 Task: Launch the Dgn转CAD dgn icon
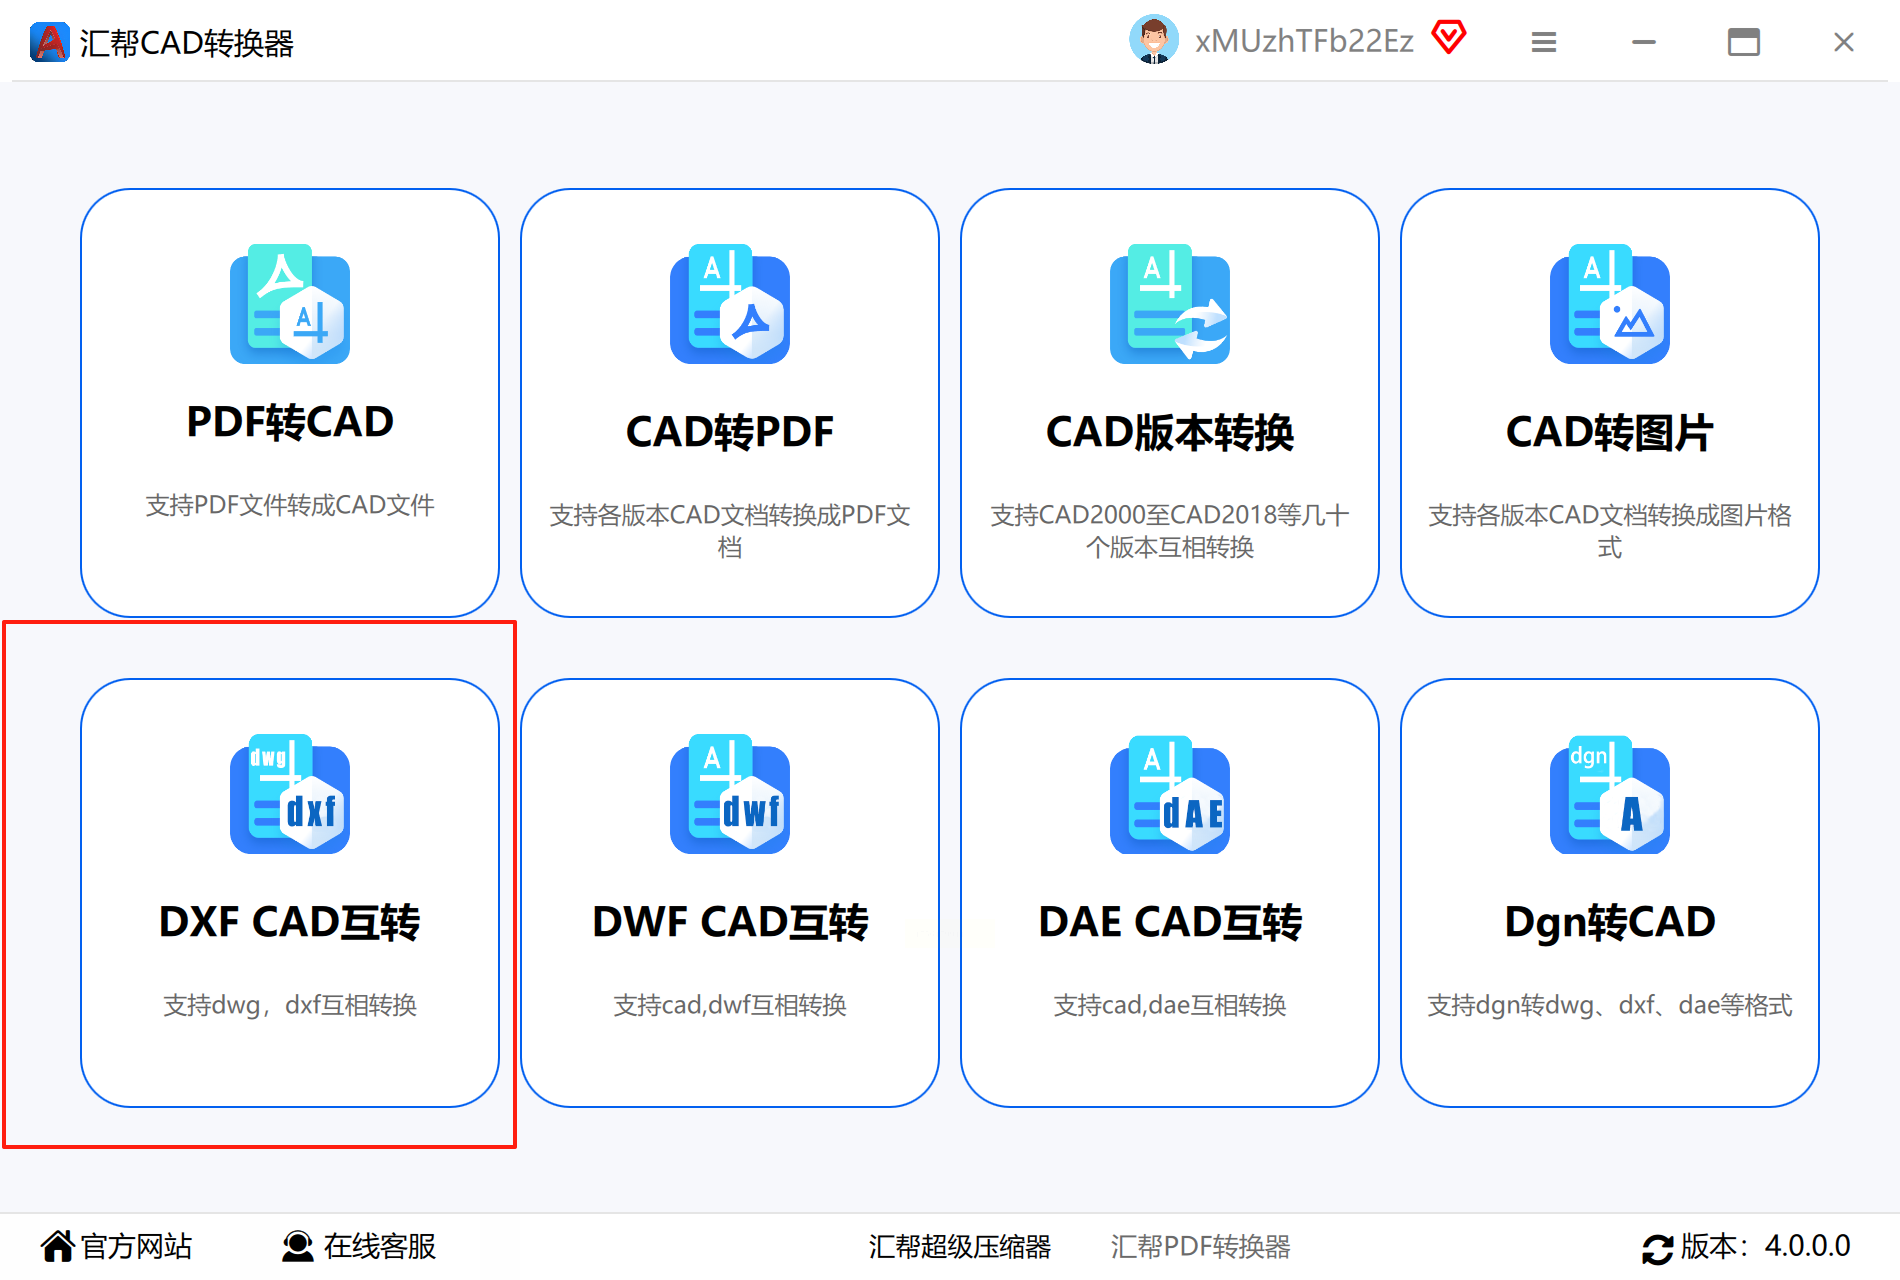[1610, 794]
